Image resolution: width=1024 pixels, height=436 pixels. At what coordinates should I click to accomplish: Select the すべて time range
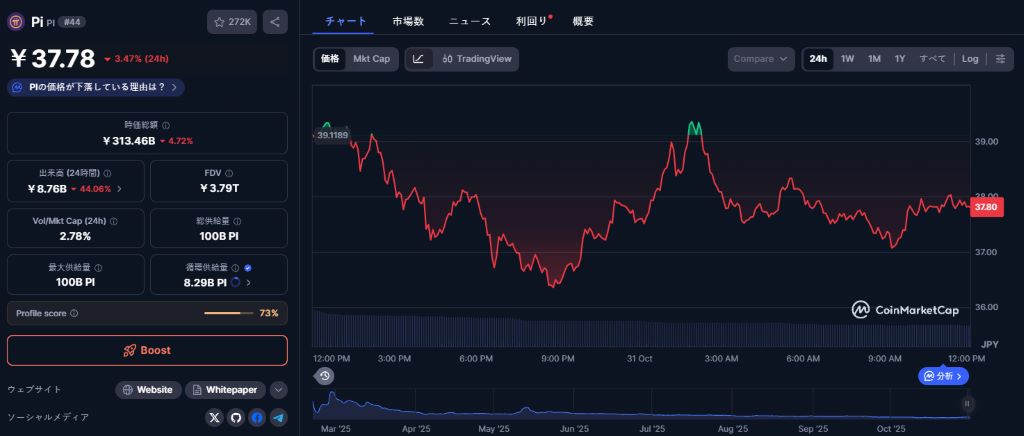(x=933, y=59)
